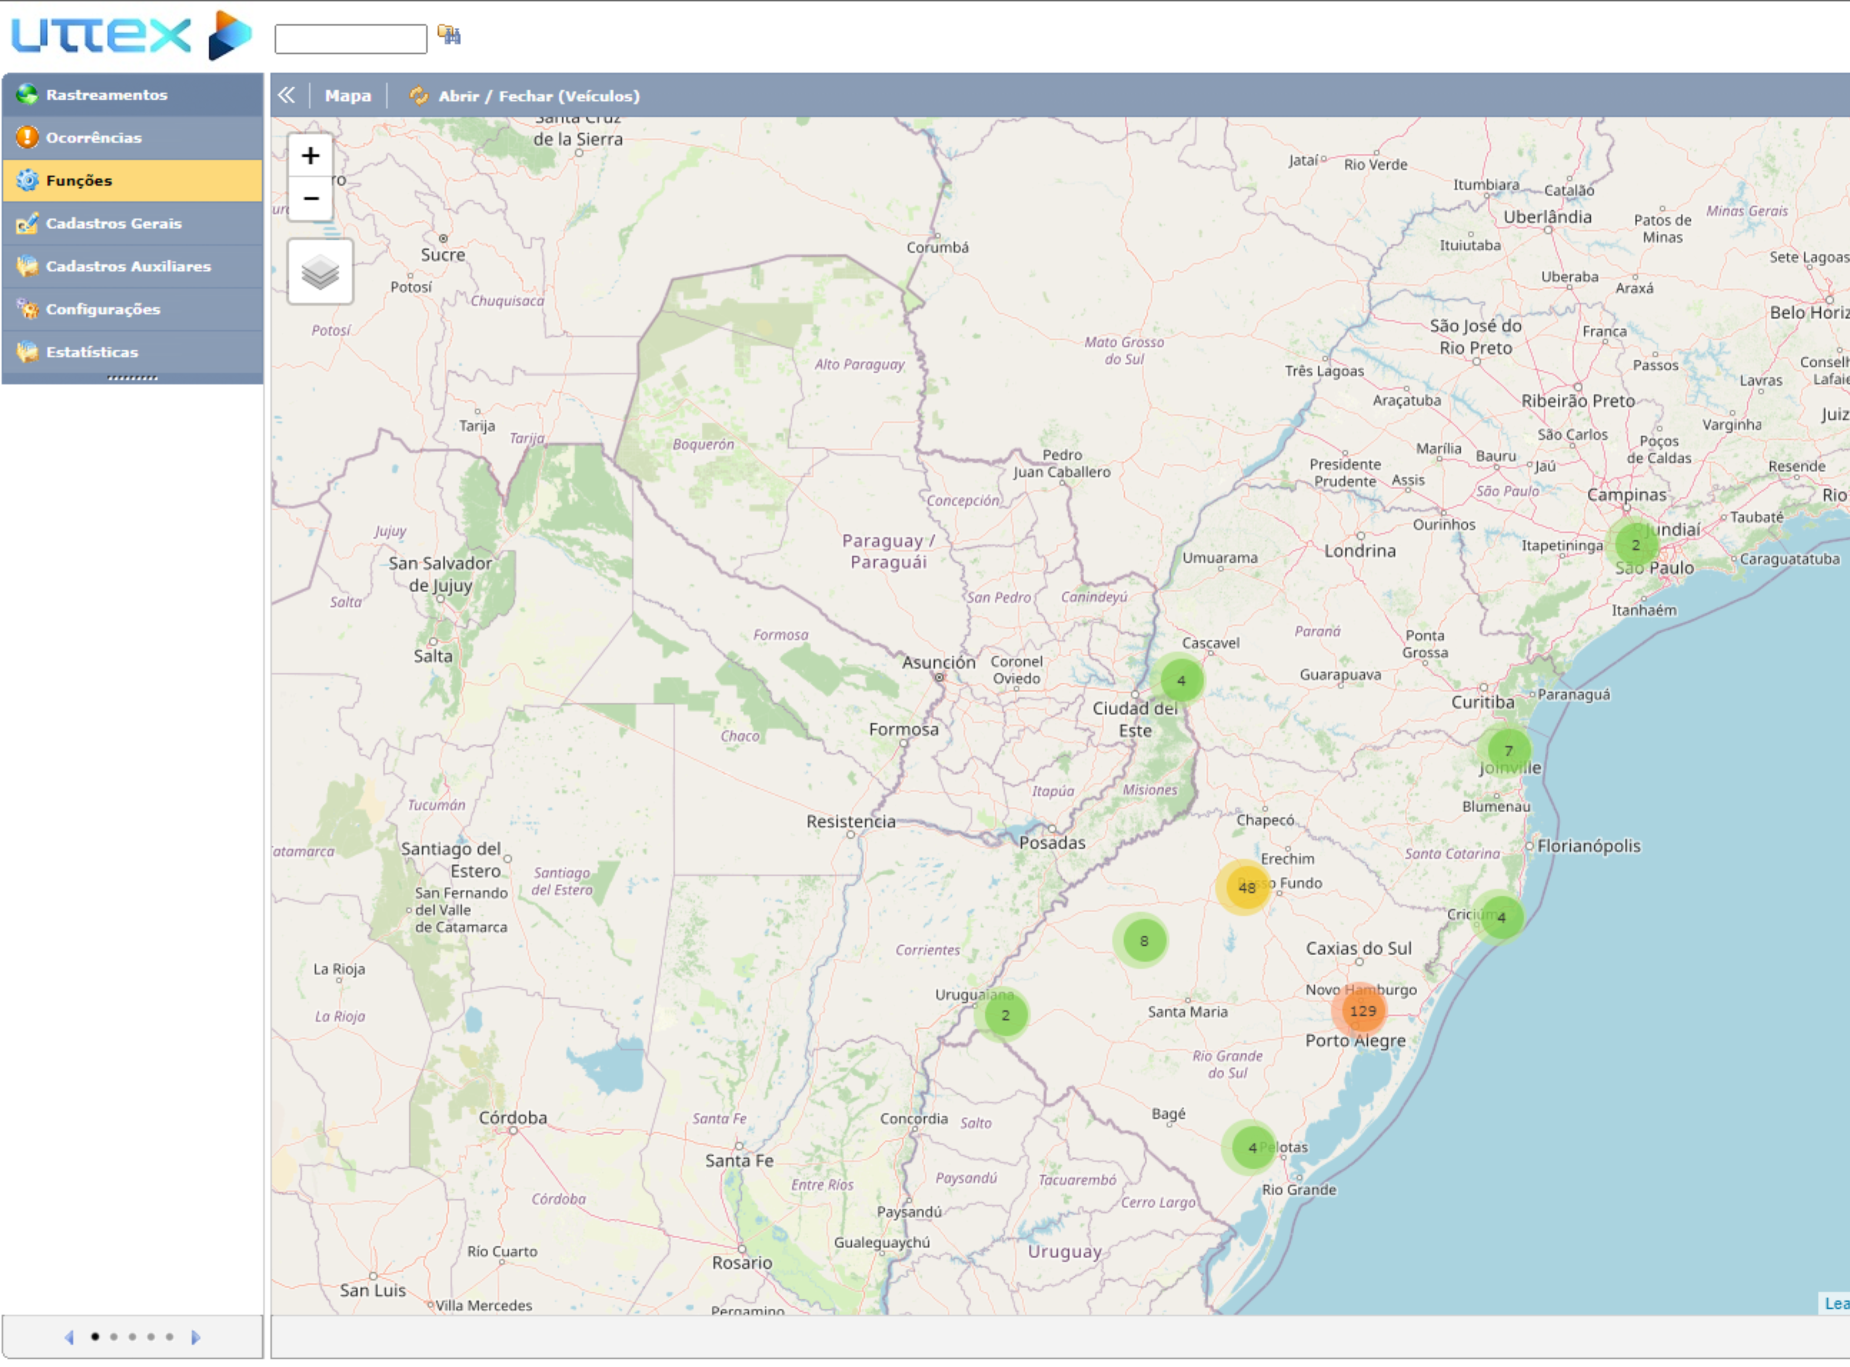
Task: Click the Asunción city label
Action: point(938,663)
